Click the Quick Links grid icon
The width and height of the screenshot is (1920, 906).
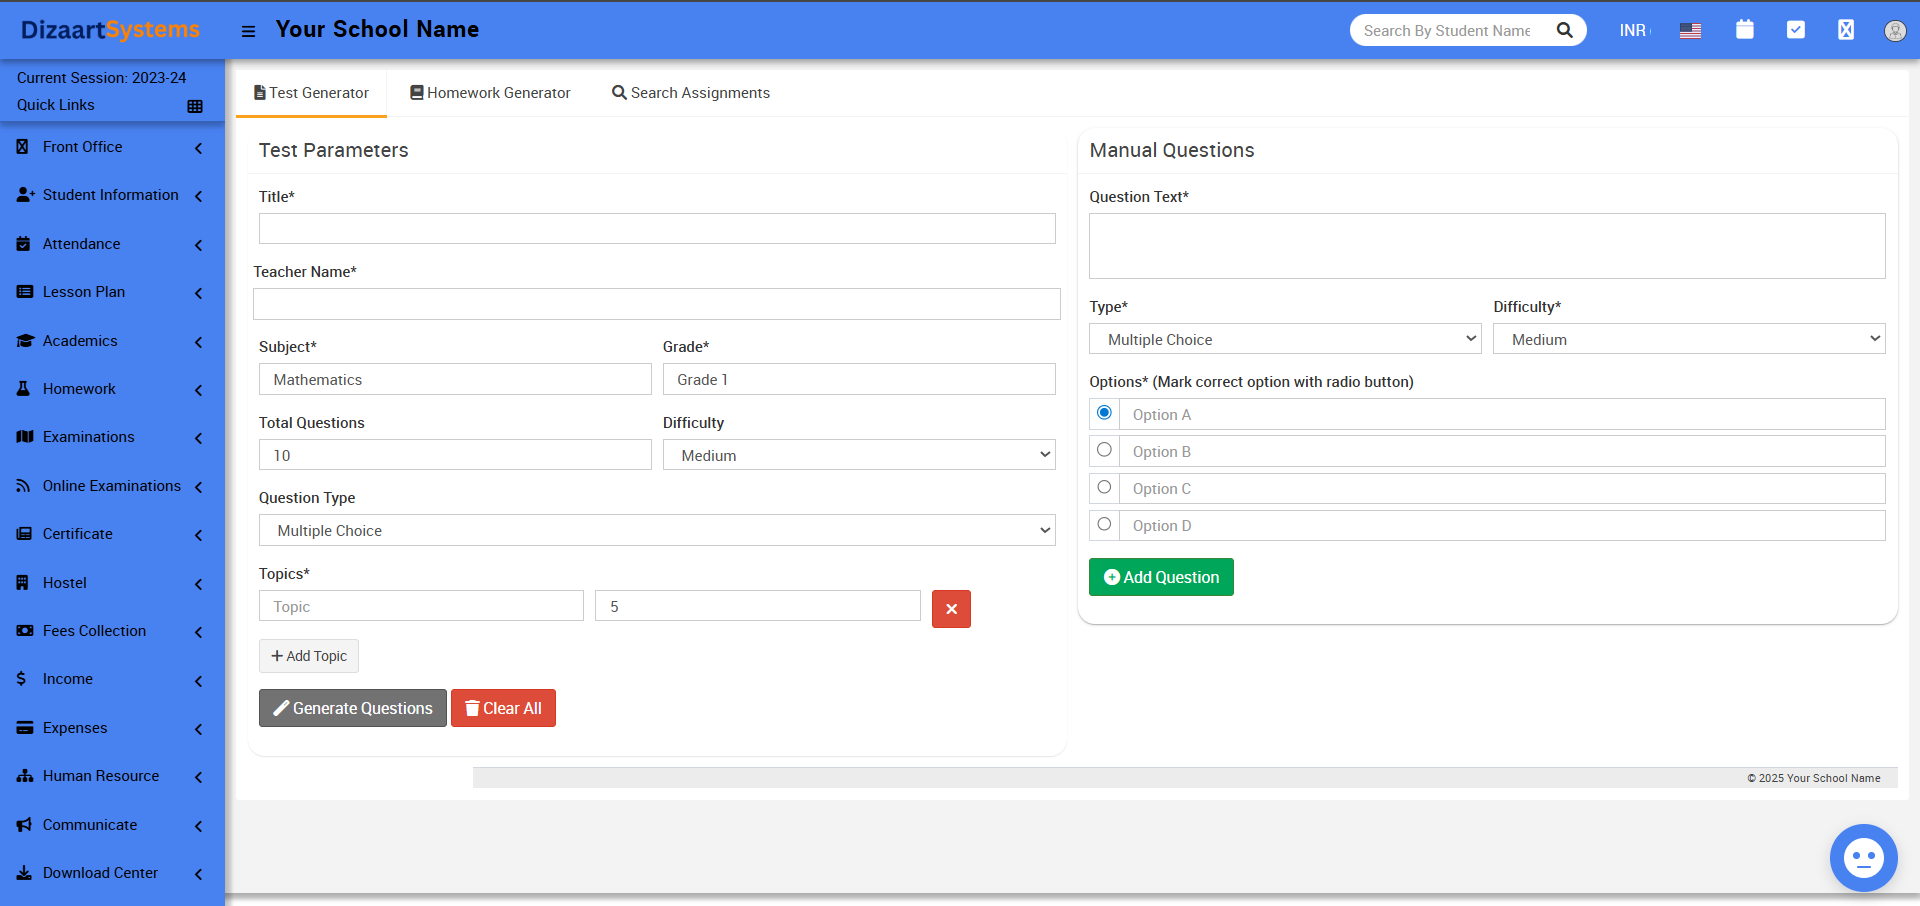pyautogui.click(x=195, y=105)
